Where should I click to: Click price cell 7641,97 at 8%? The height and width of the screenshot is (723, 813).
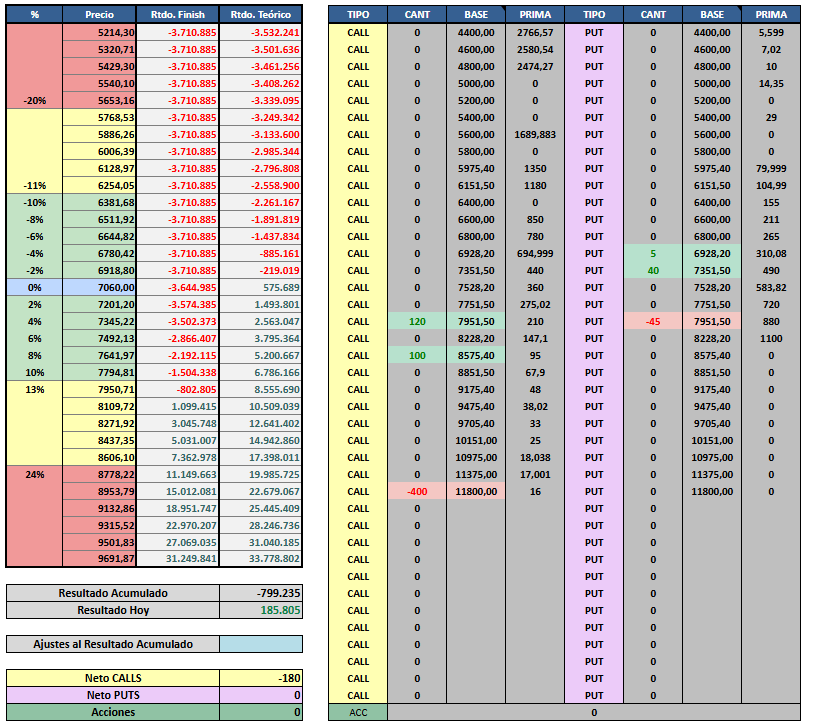[x=99, y=355]
